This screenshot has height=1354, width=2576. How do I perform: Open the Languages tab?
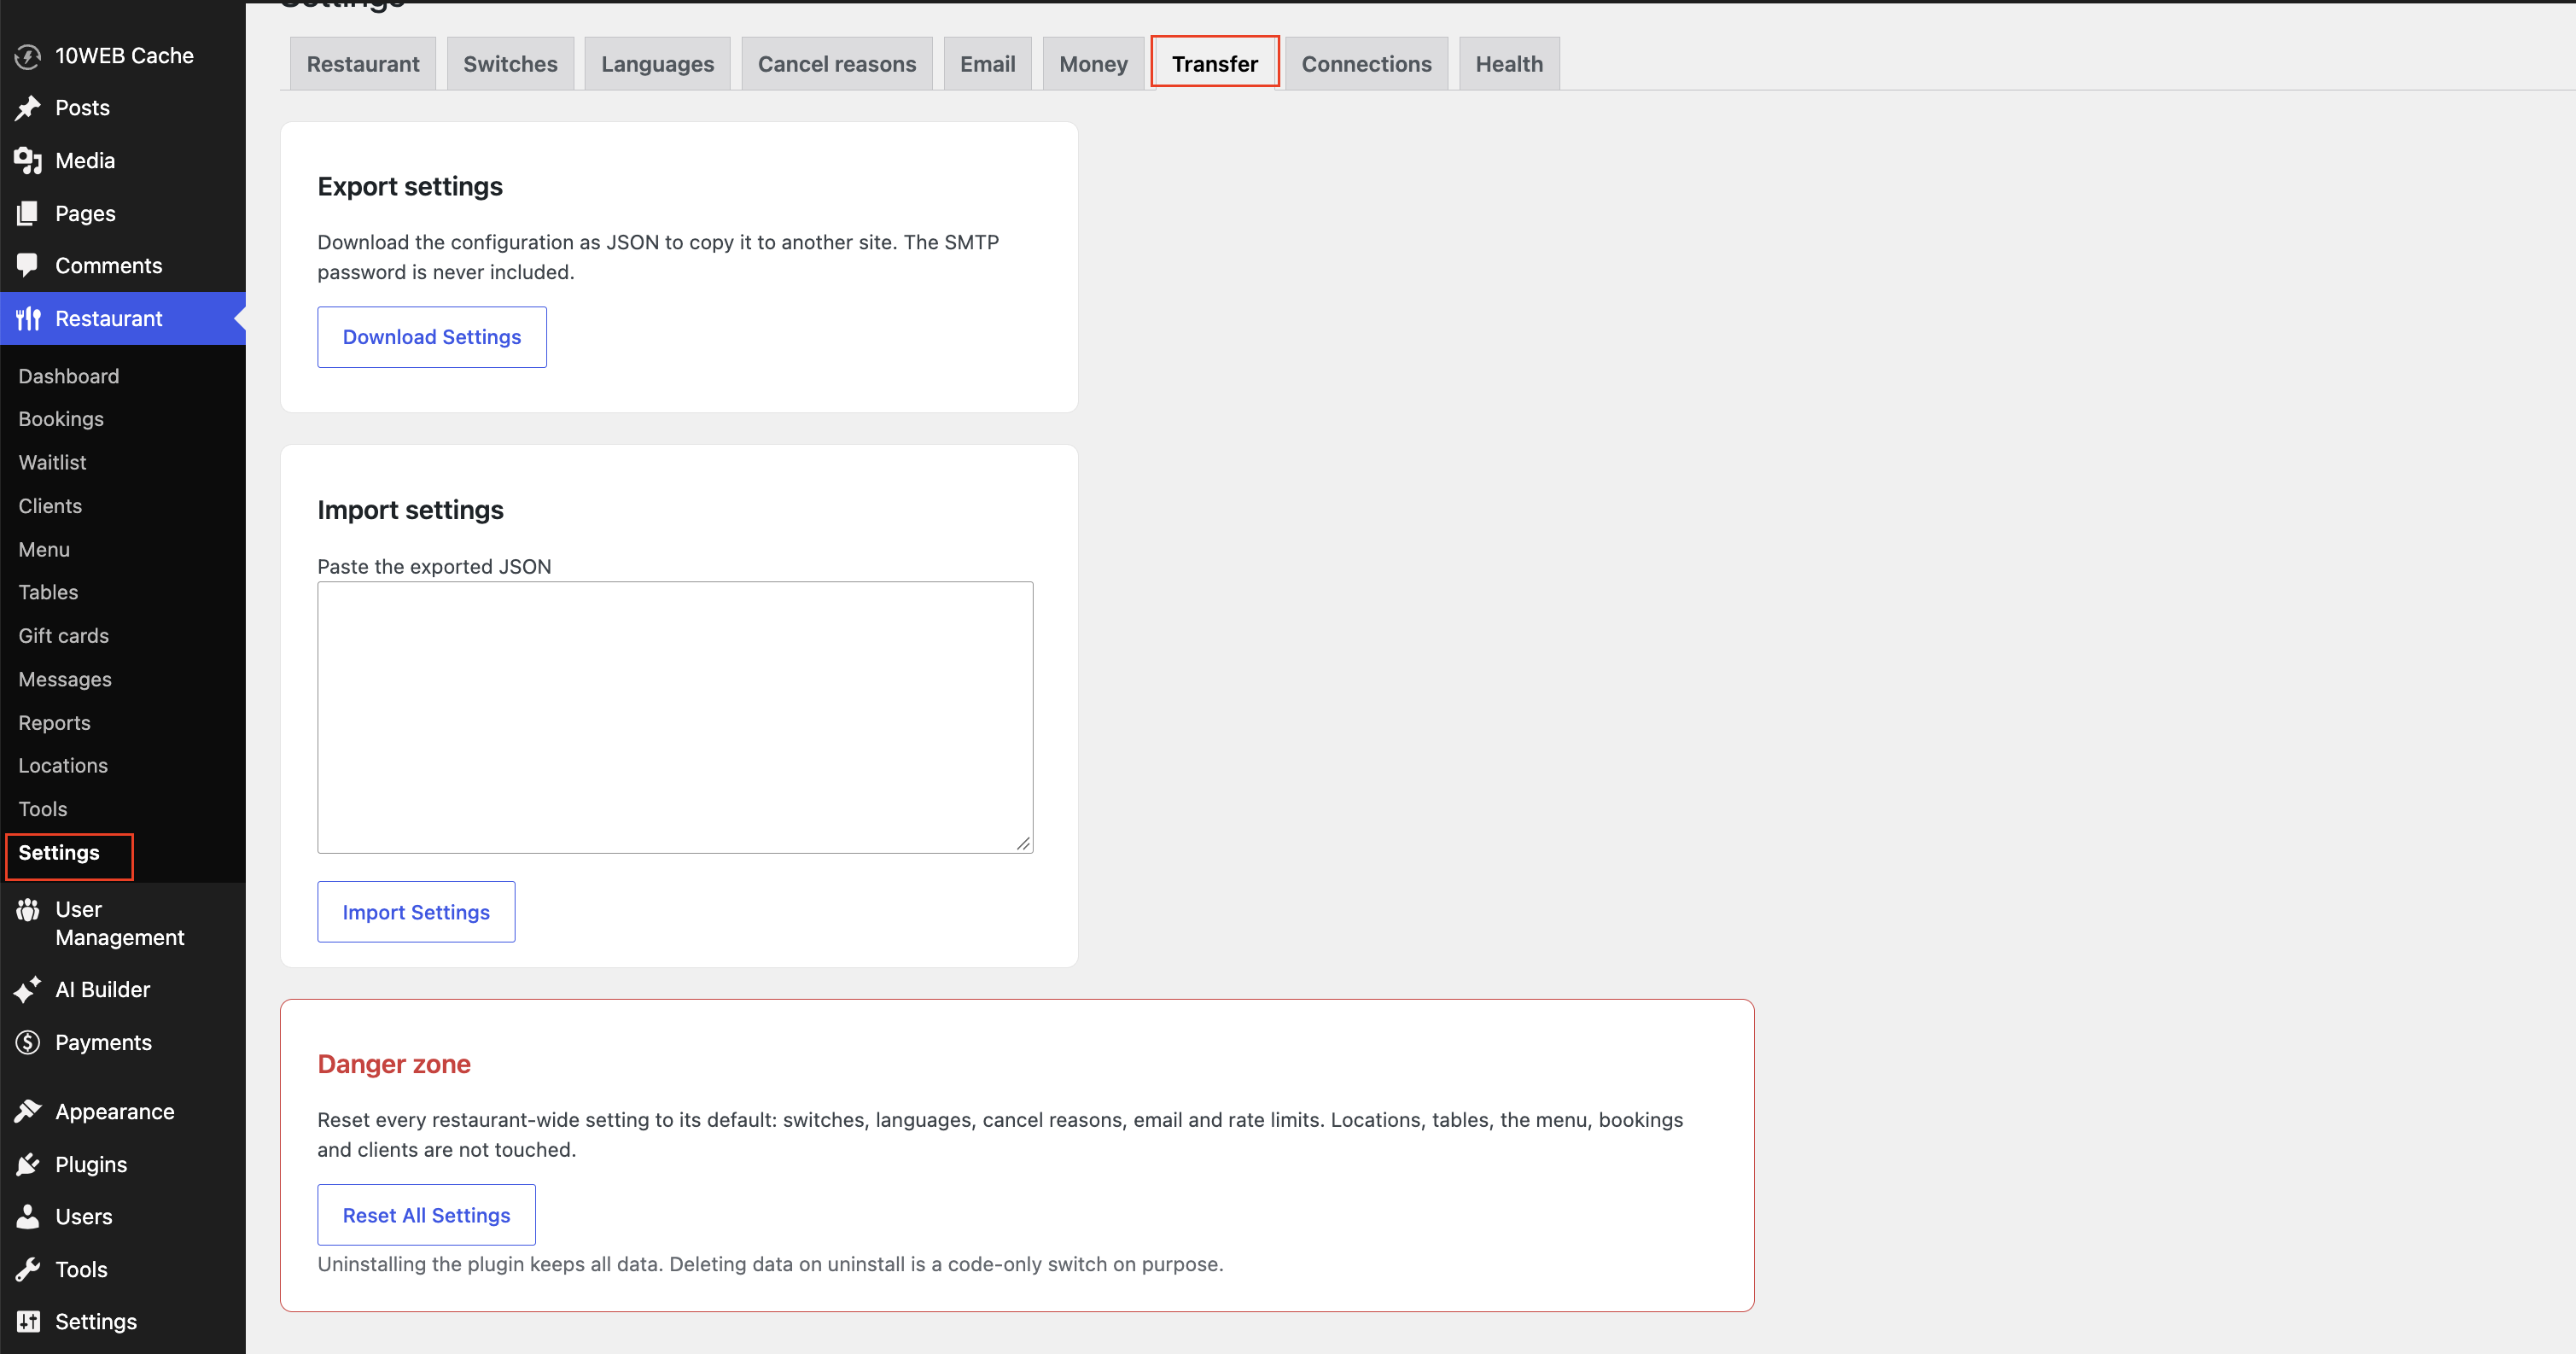click(x=657, y=64)
